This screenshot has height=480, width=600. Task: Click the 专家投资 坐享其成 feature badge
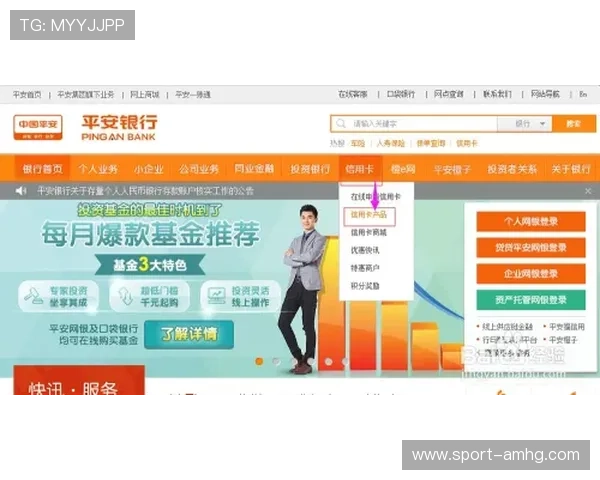tap(58, 296)
